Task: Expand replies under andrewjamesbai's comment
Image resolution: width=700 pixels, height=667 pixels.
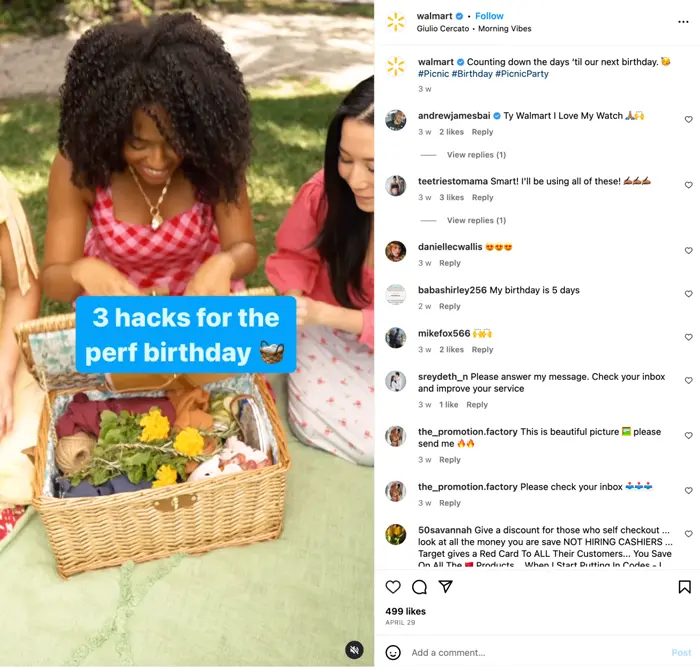Action: click(x=476, y=155)
